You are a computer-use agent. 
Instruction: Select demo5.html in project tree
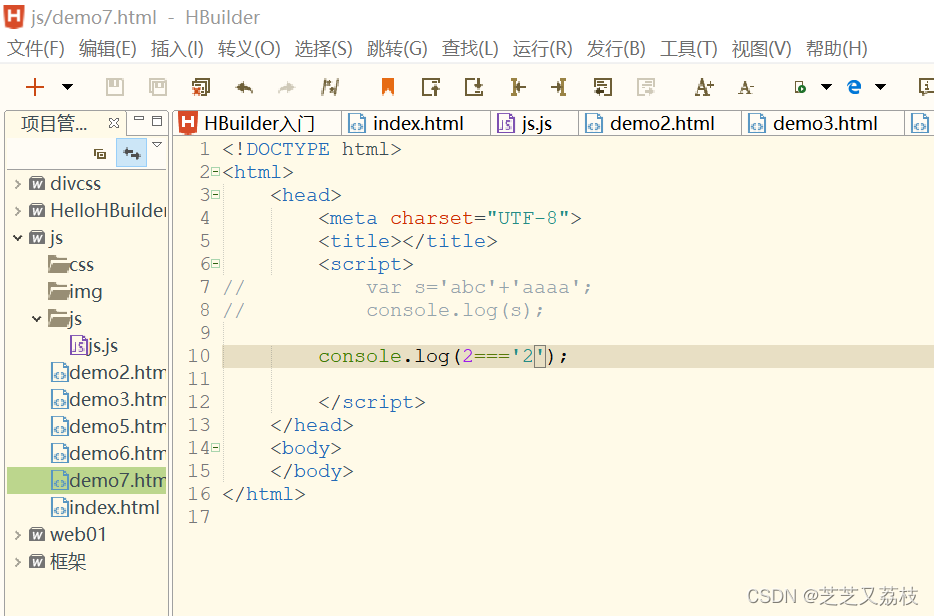[108, 427]
